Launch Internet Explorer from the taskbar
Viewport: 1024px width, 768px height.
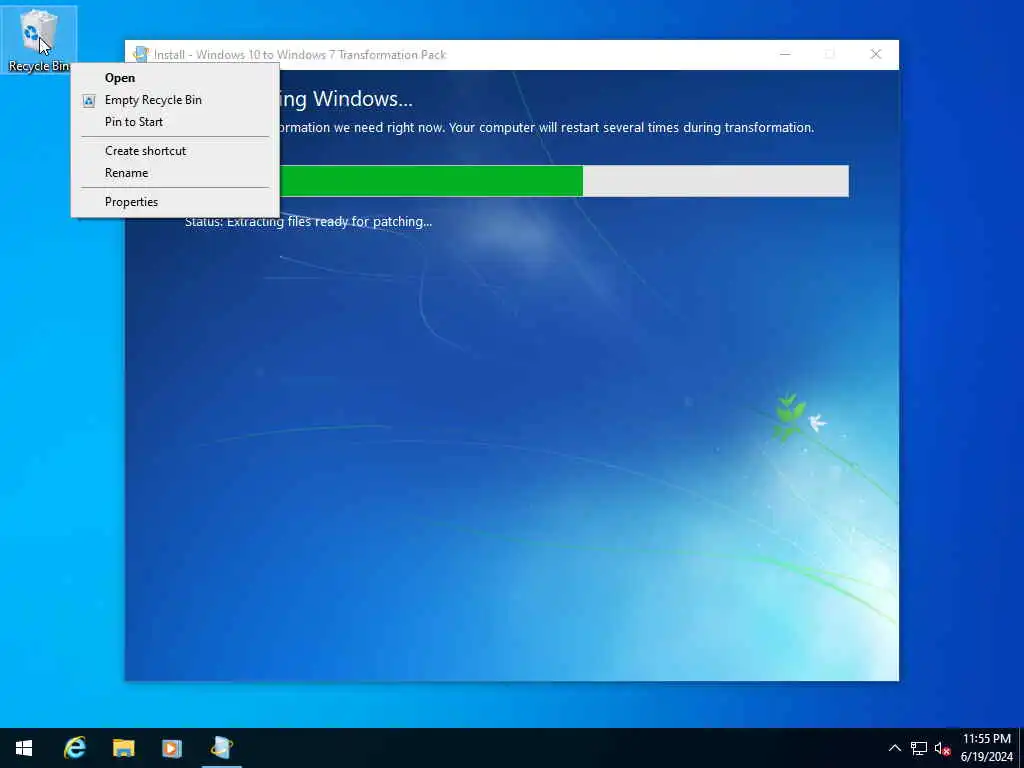(74, 748)
